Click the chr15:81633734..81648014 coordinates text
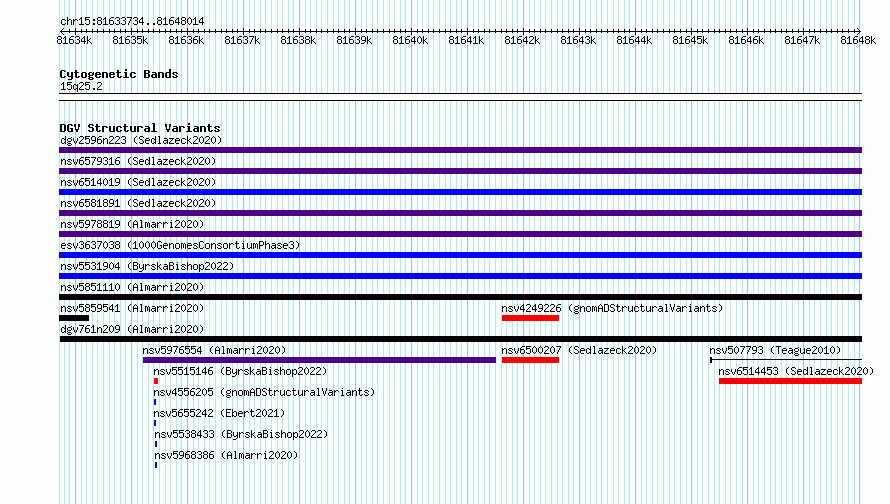Image resolution: width=890 pixels, height=504 pixels. point(132,22)
